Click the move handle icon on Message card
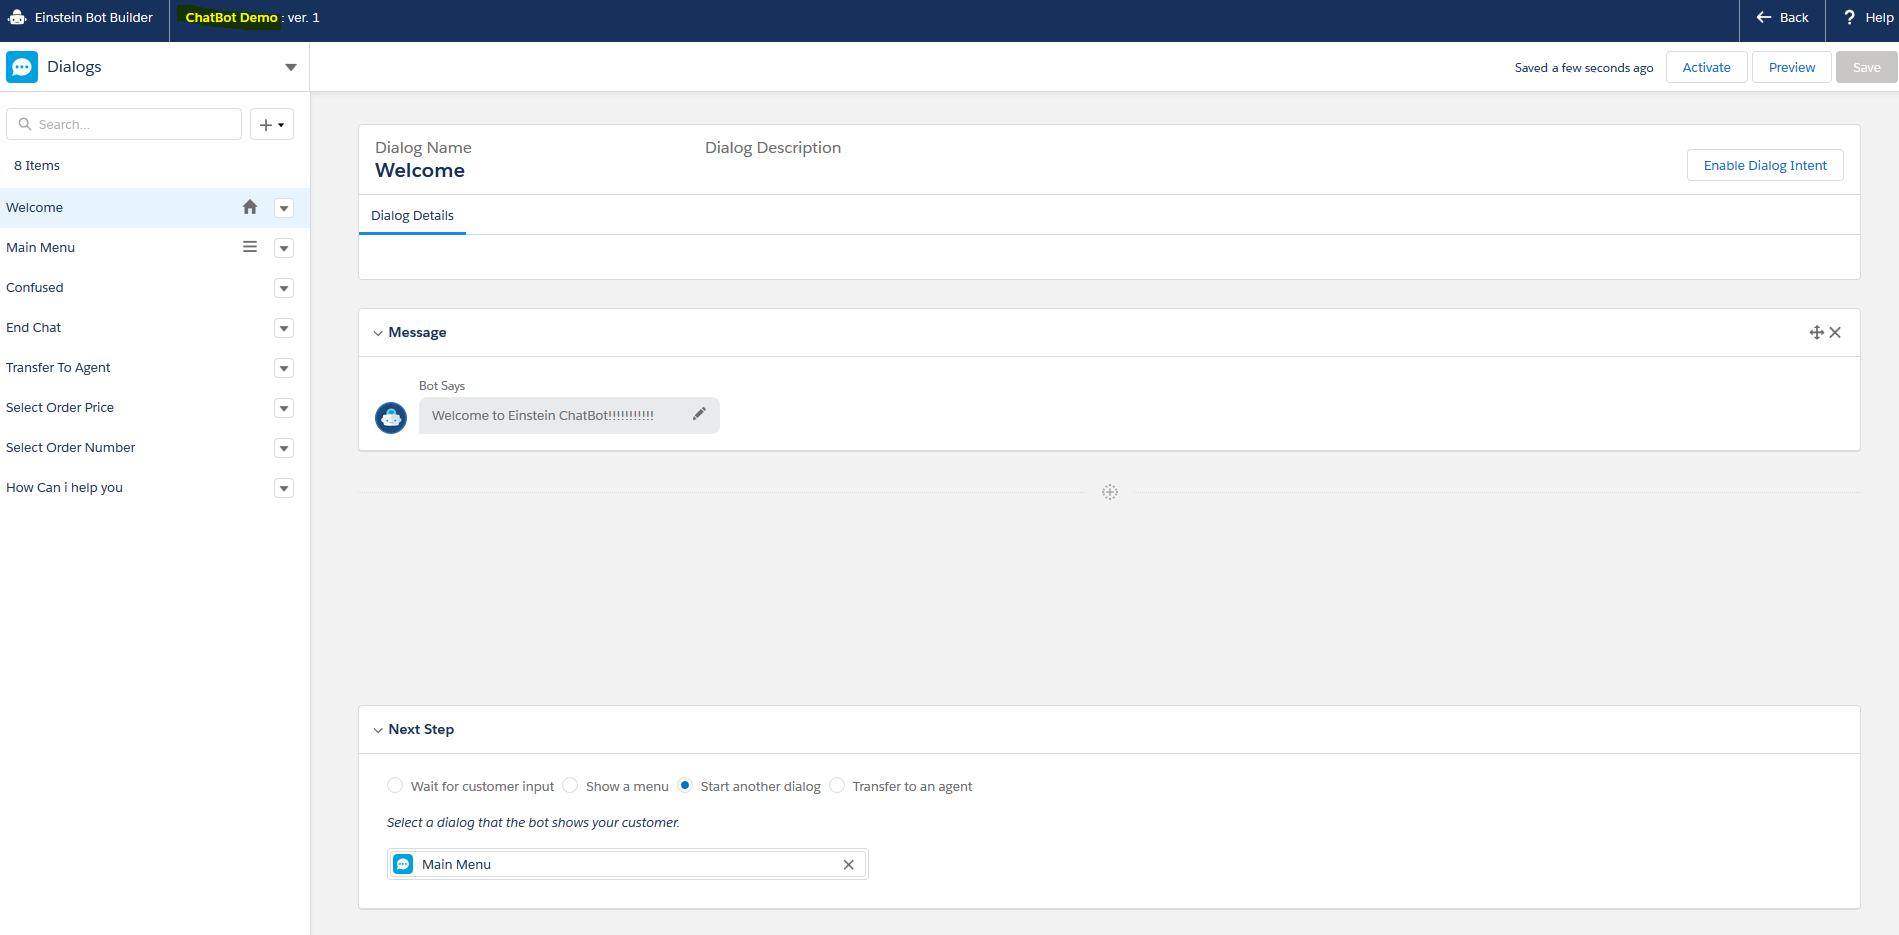The height and width of the screenshot is (935, 1899). tap(1816, 333)
